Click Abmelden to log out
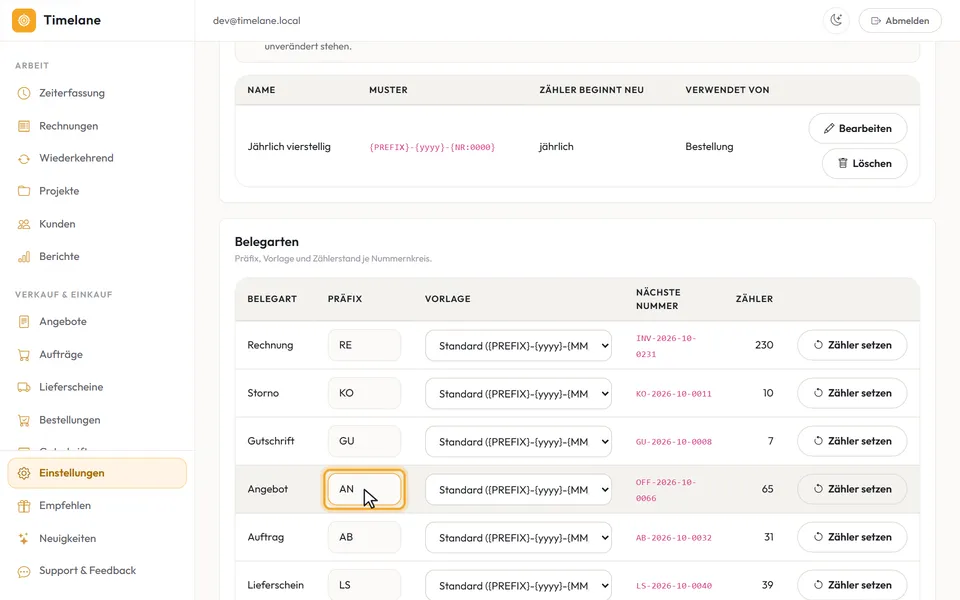Viewport: 960px width, 600px height. tap(900, 21)
